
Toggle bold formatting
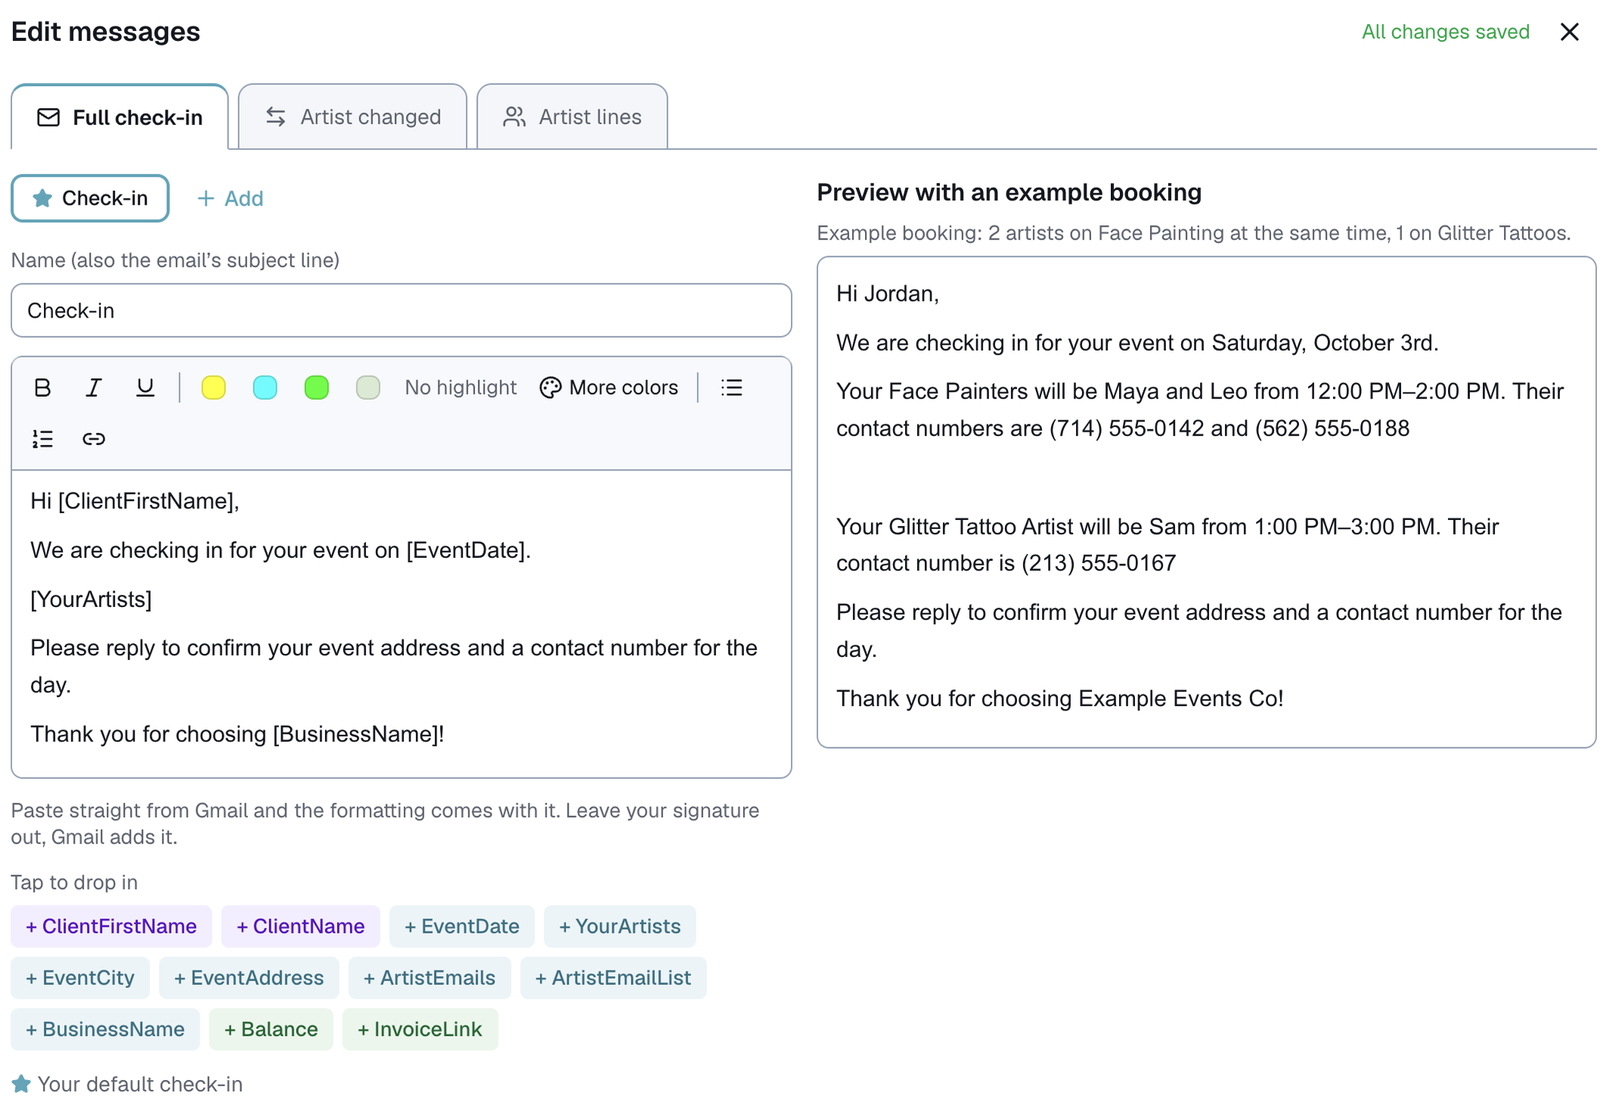point(42,388)
